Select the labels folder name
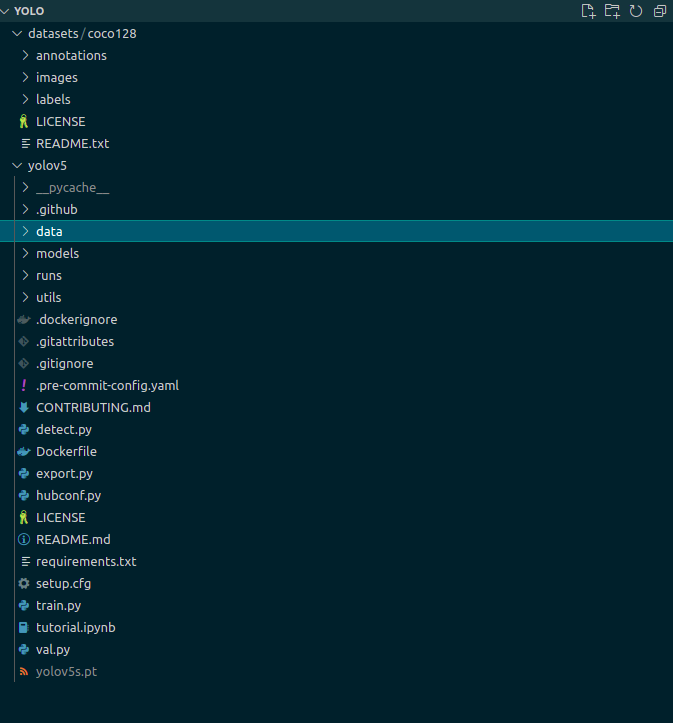The image size is (673, 723). pyautogui.click(x=53, y=99)
